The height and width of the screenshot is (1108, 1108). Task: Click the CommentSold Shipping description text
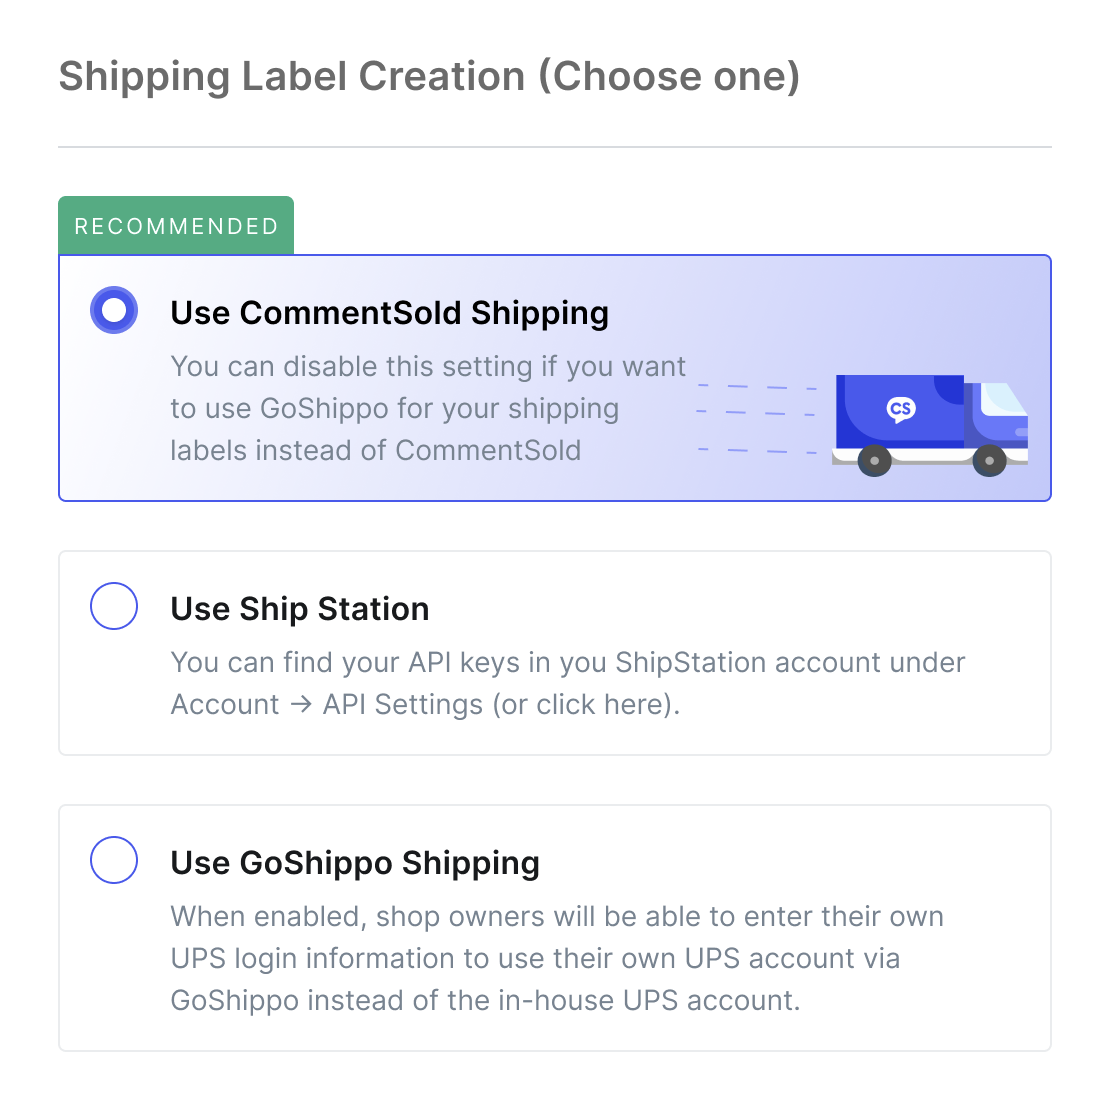pos(428,409)
